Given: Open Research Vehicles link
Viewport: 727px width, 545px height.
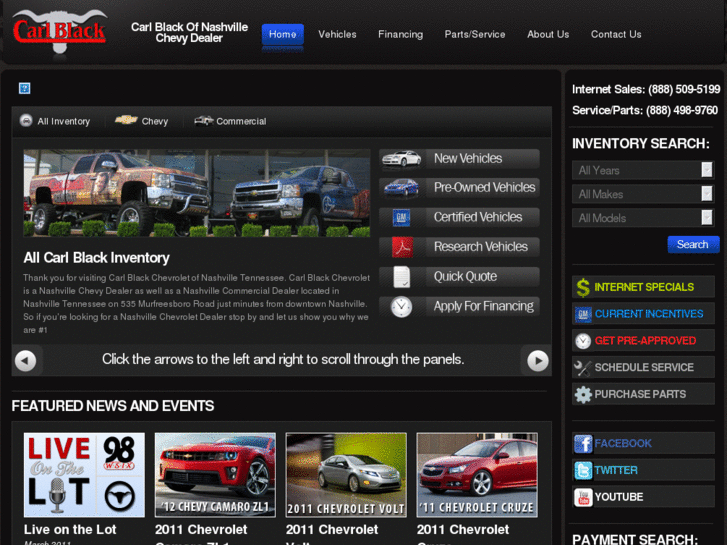Looking at the screenshot, I should click(x=459, y=247).
